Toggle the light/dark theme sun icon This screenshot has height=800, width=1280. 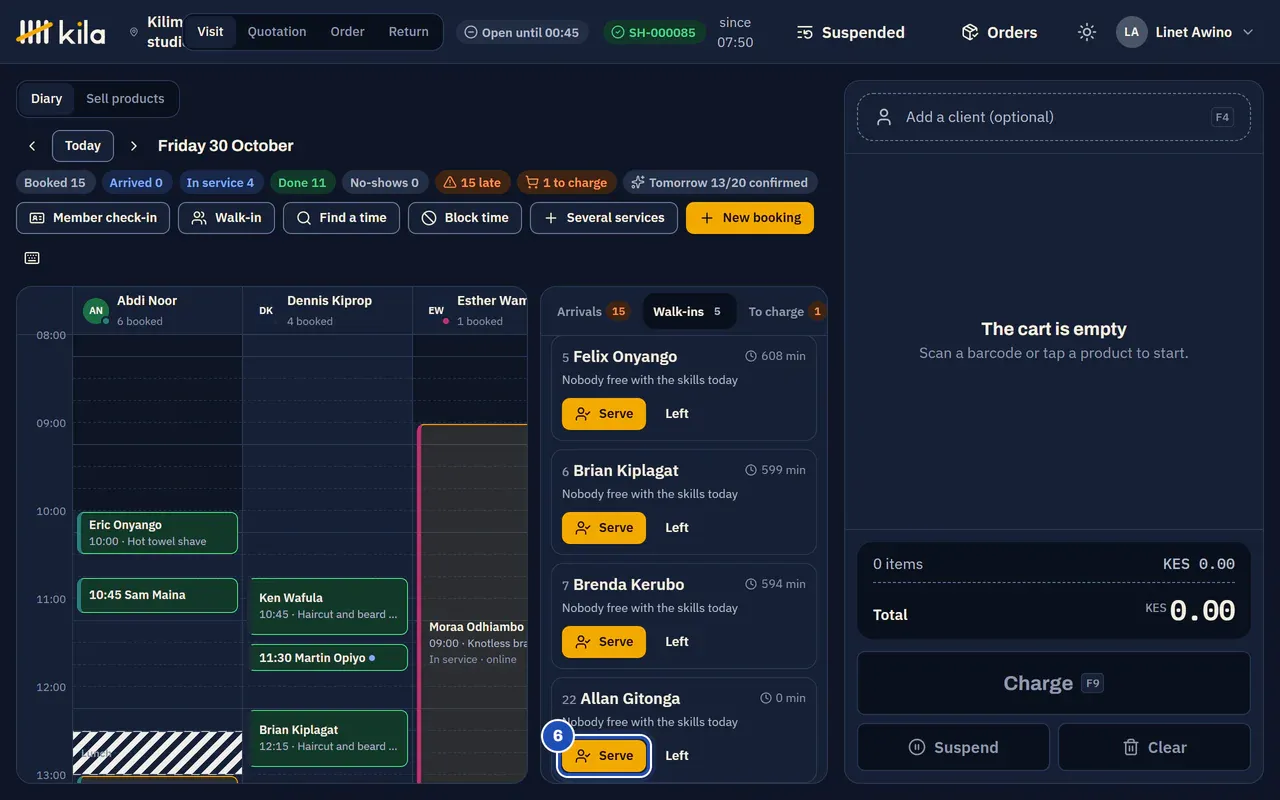point(1087,32)
